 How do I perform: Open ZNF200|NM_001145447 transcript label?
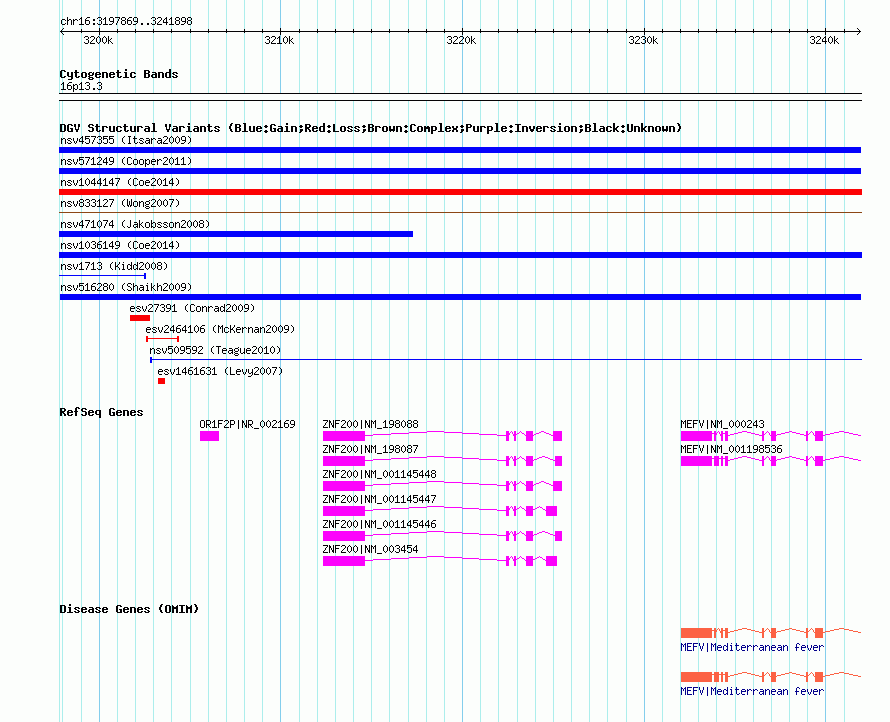point(379,499)
